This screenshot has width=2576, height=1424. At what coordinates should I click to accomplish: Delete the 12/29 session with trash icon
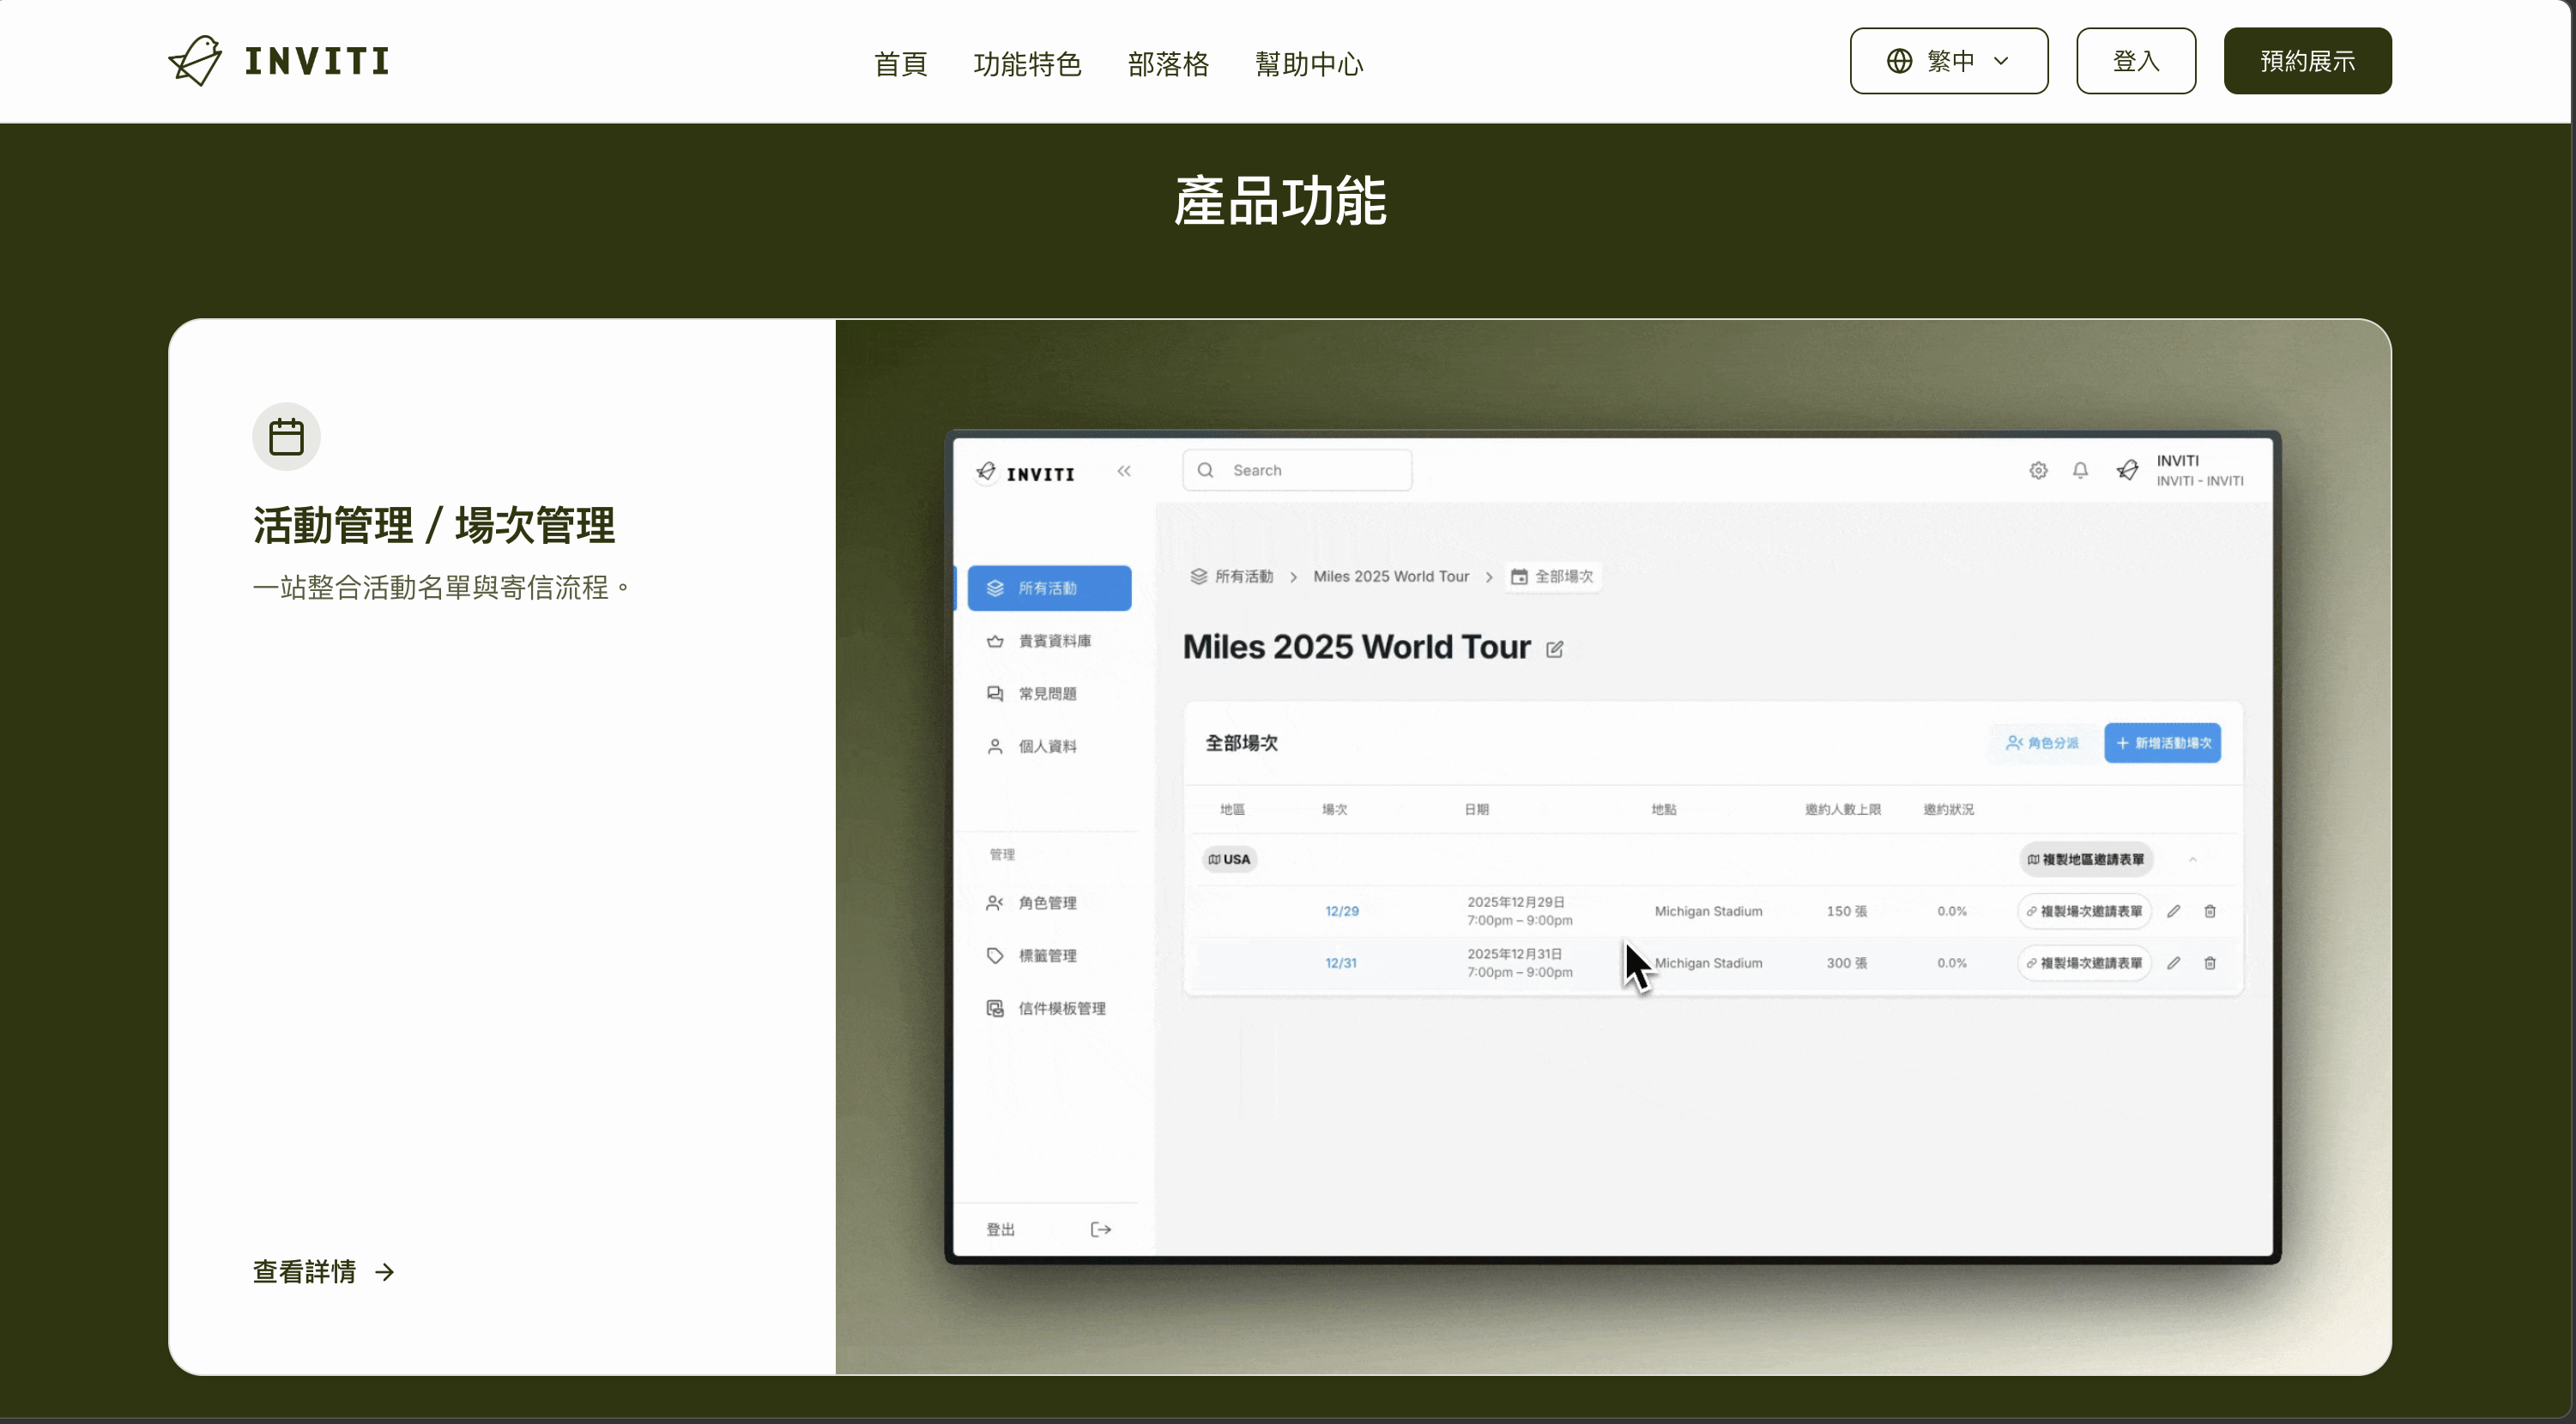click(2210, 911)
